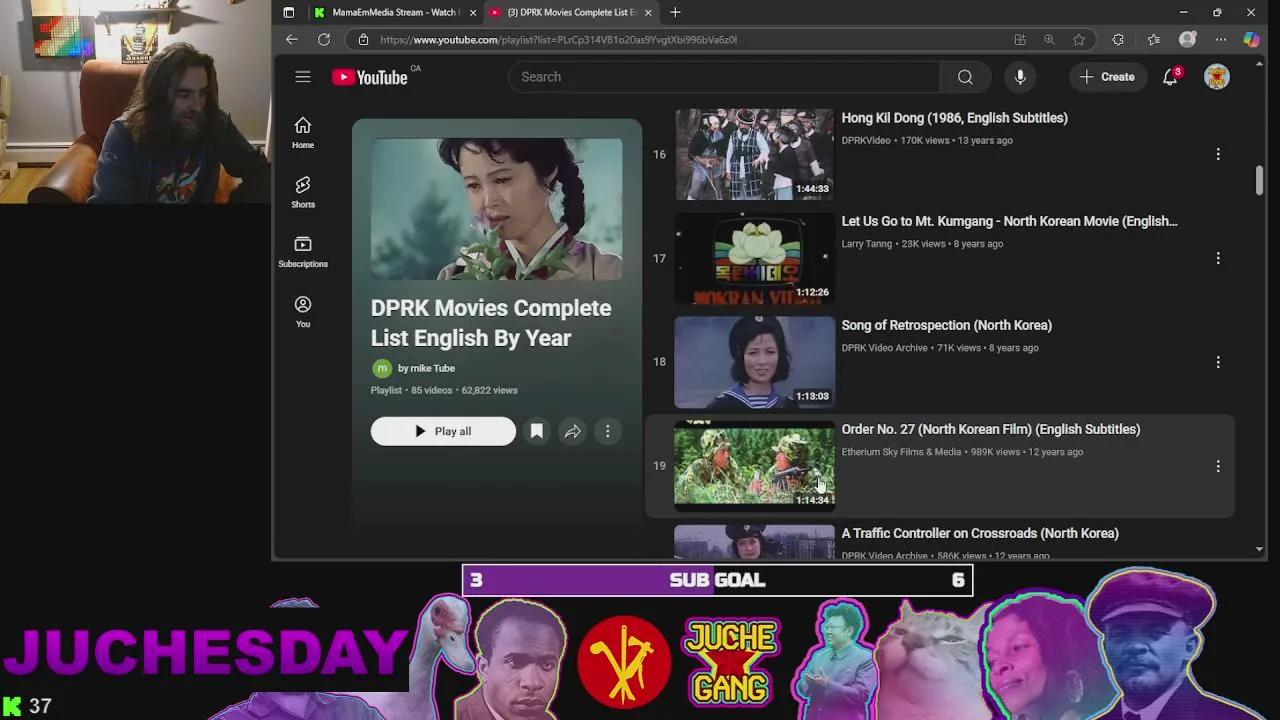Open the You section in sidebar
This screenshot has width=1280, height=720.
303,311
